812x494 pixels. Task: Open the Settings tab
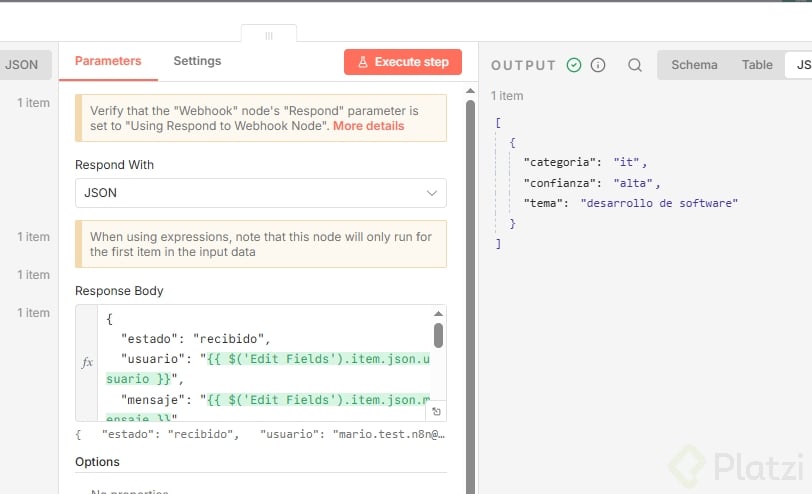click(x=197, y=61)
